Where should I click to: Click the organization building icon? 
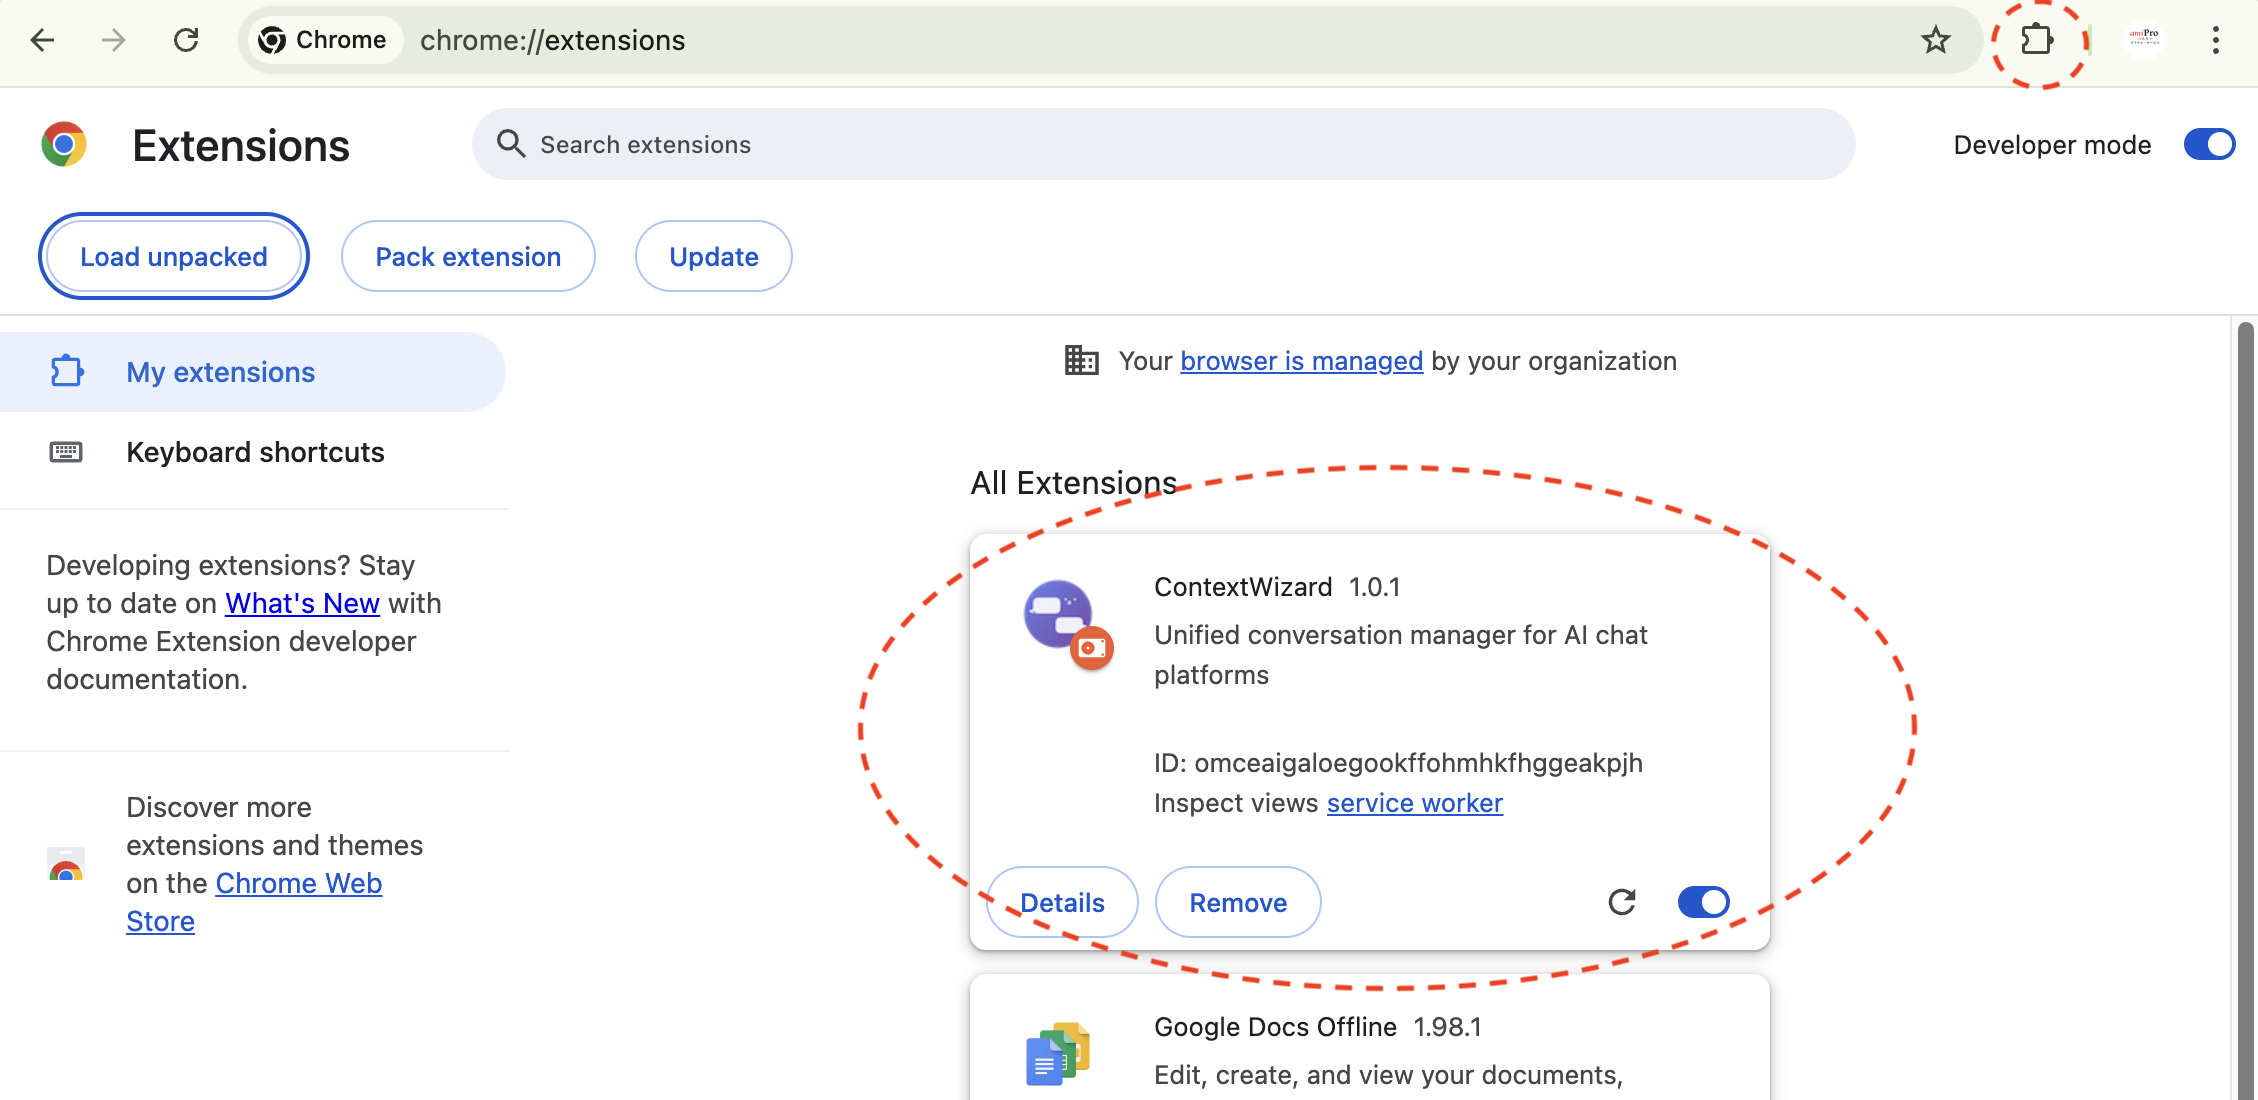(x=1081, y=360)
